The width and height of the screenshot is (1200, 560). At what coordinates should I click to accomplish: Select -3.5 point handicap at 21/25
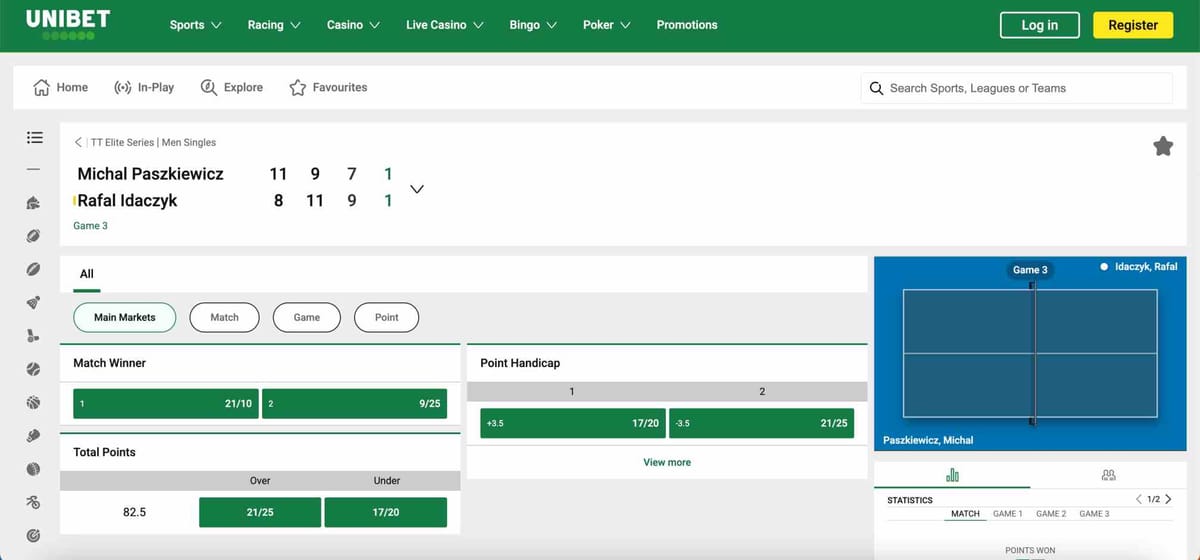click(x=761, y=424)
